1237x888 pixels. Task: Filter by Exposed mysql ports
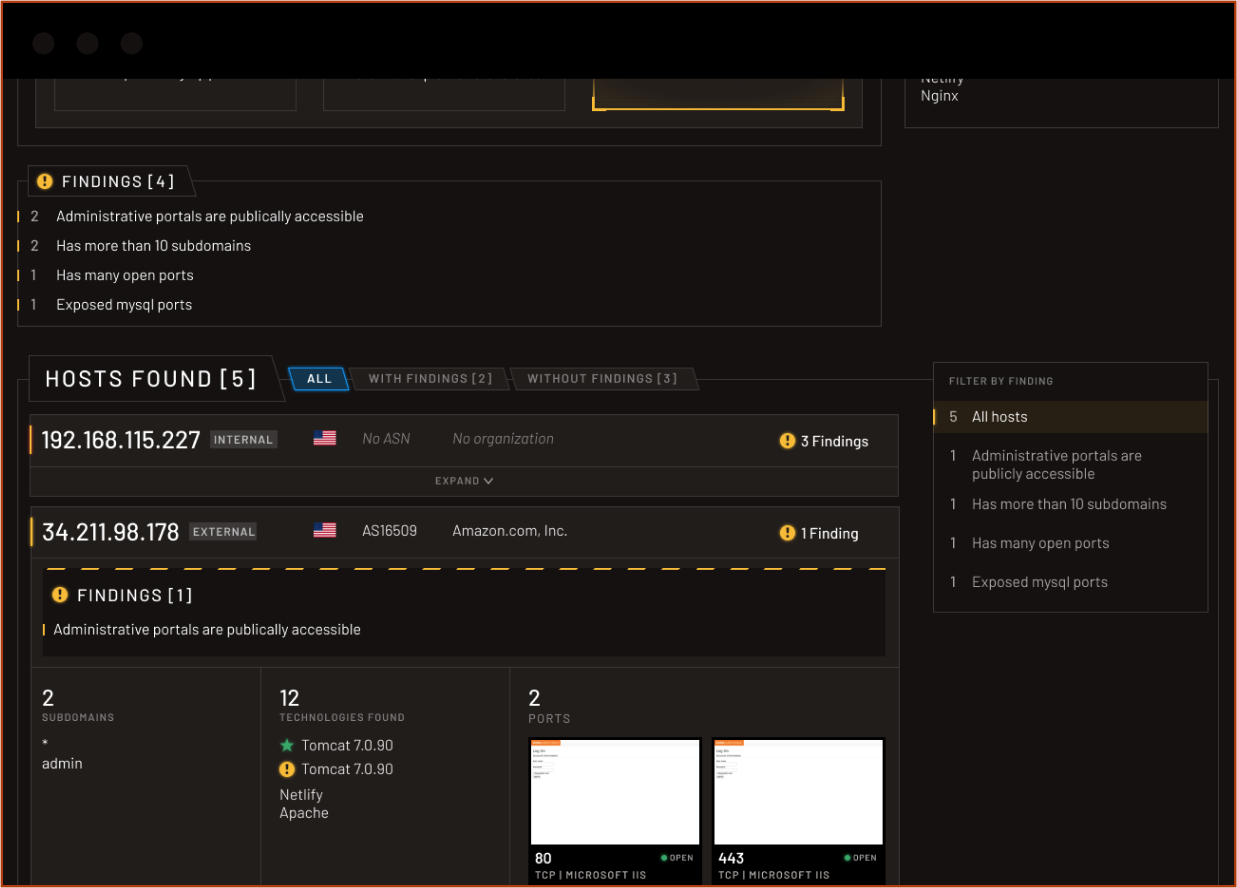pyautogui.click(x=1039, y=582)
